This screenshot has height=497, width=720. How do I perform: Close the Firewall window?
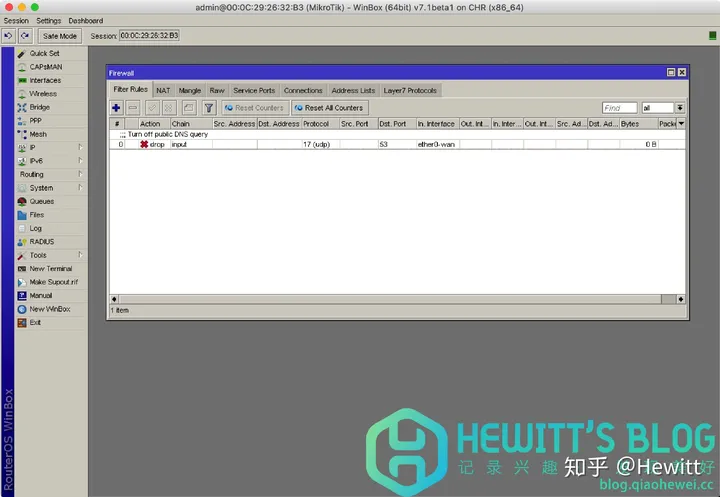[682, 73]
